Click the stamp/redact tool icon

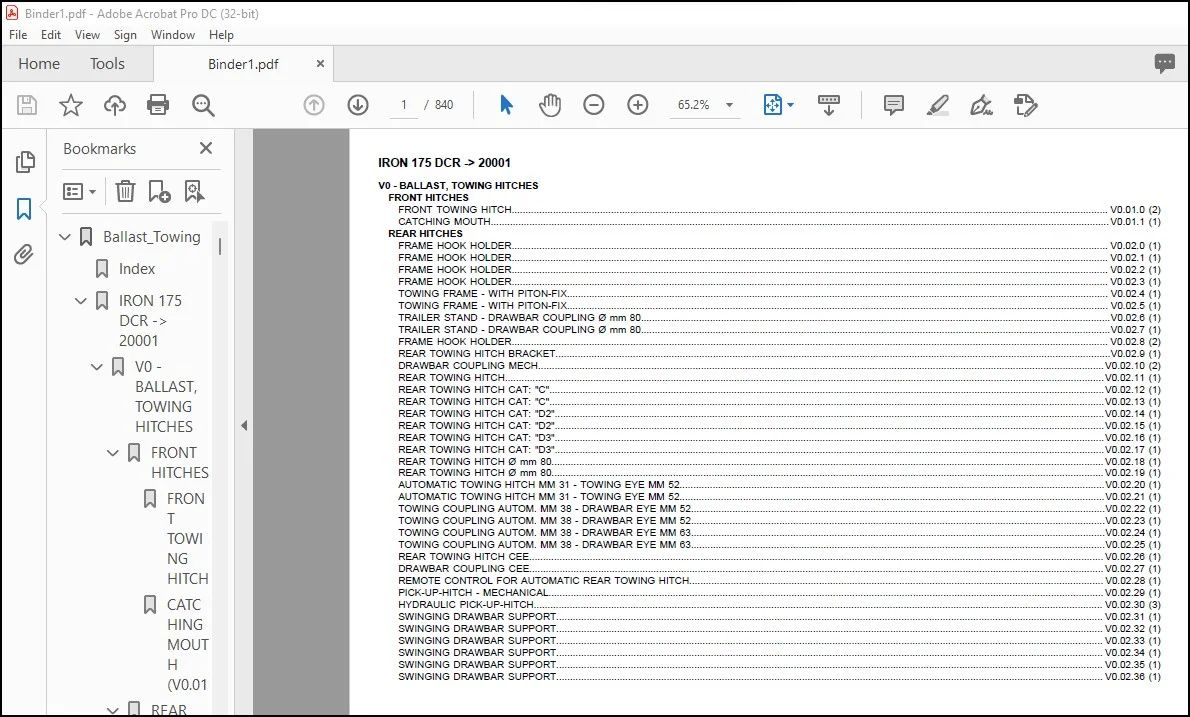[1025, 105]
